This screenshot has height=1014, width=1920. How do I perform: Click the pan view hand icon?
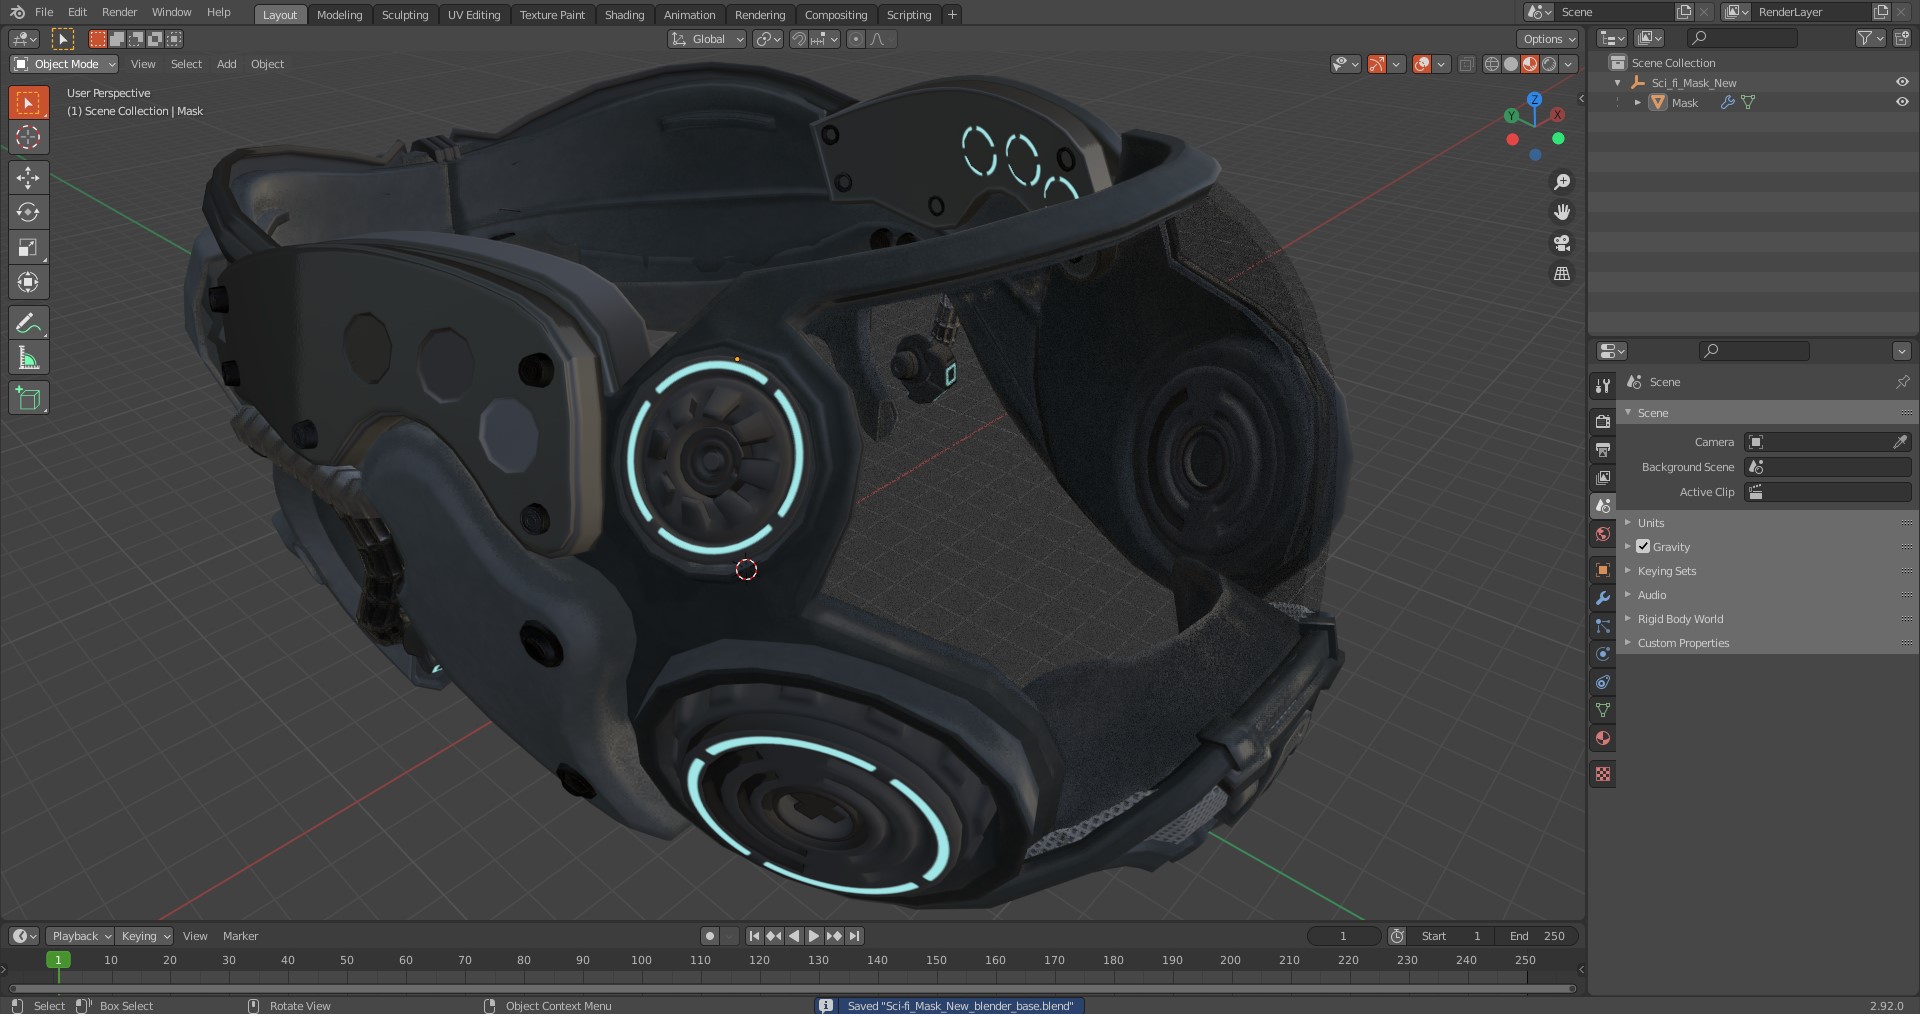click(1562, 212)
